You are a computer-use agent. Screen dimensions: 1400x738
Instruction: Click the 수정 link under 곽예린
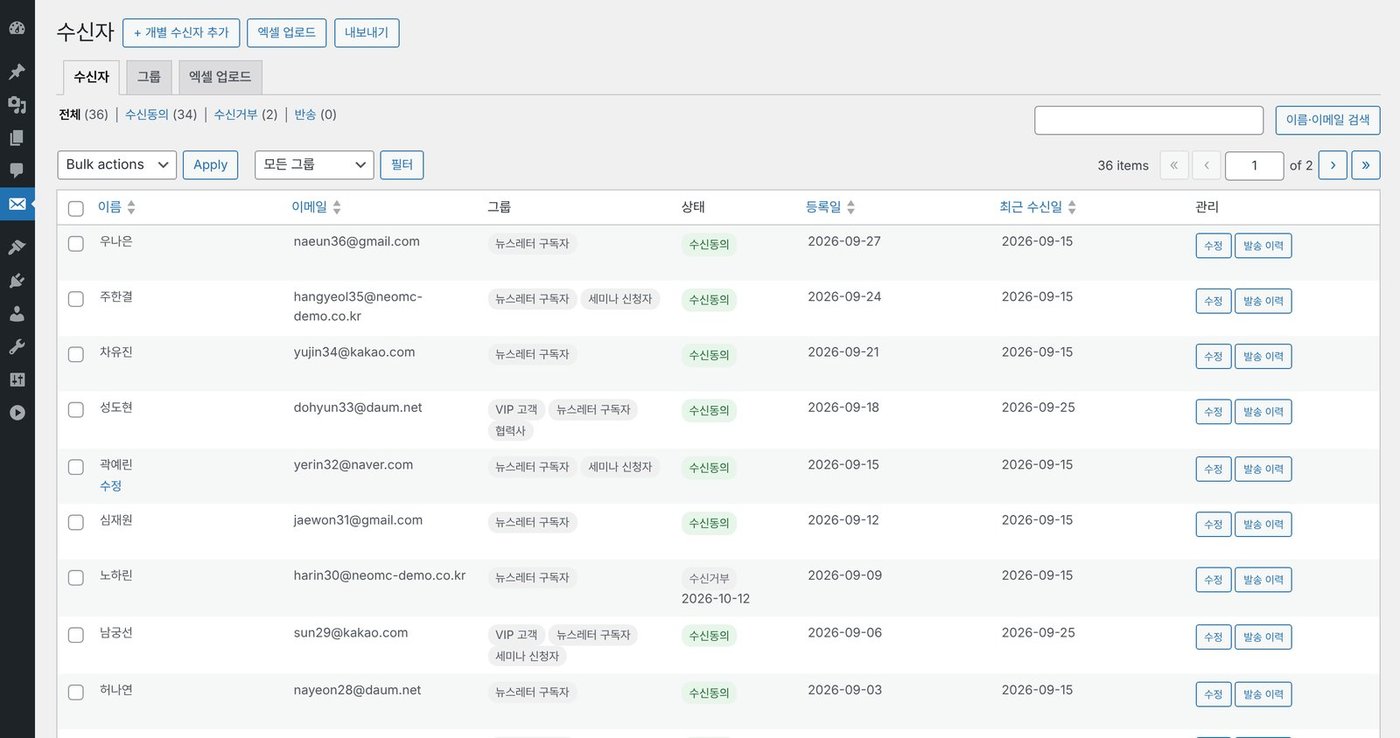tap(111, 485)
